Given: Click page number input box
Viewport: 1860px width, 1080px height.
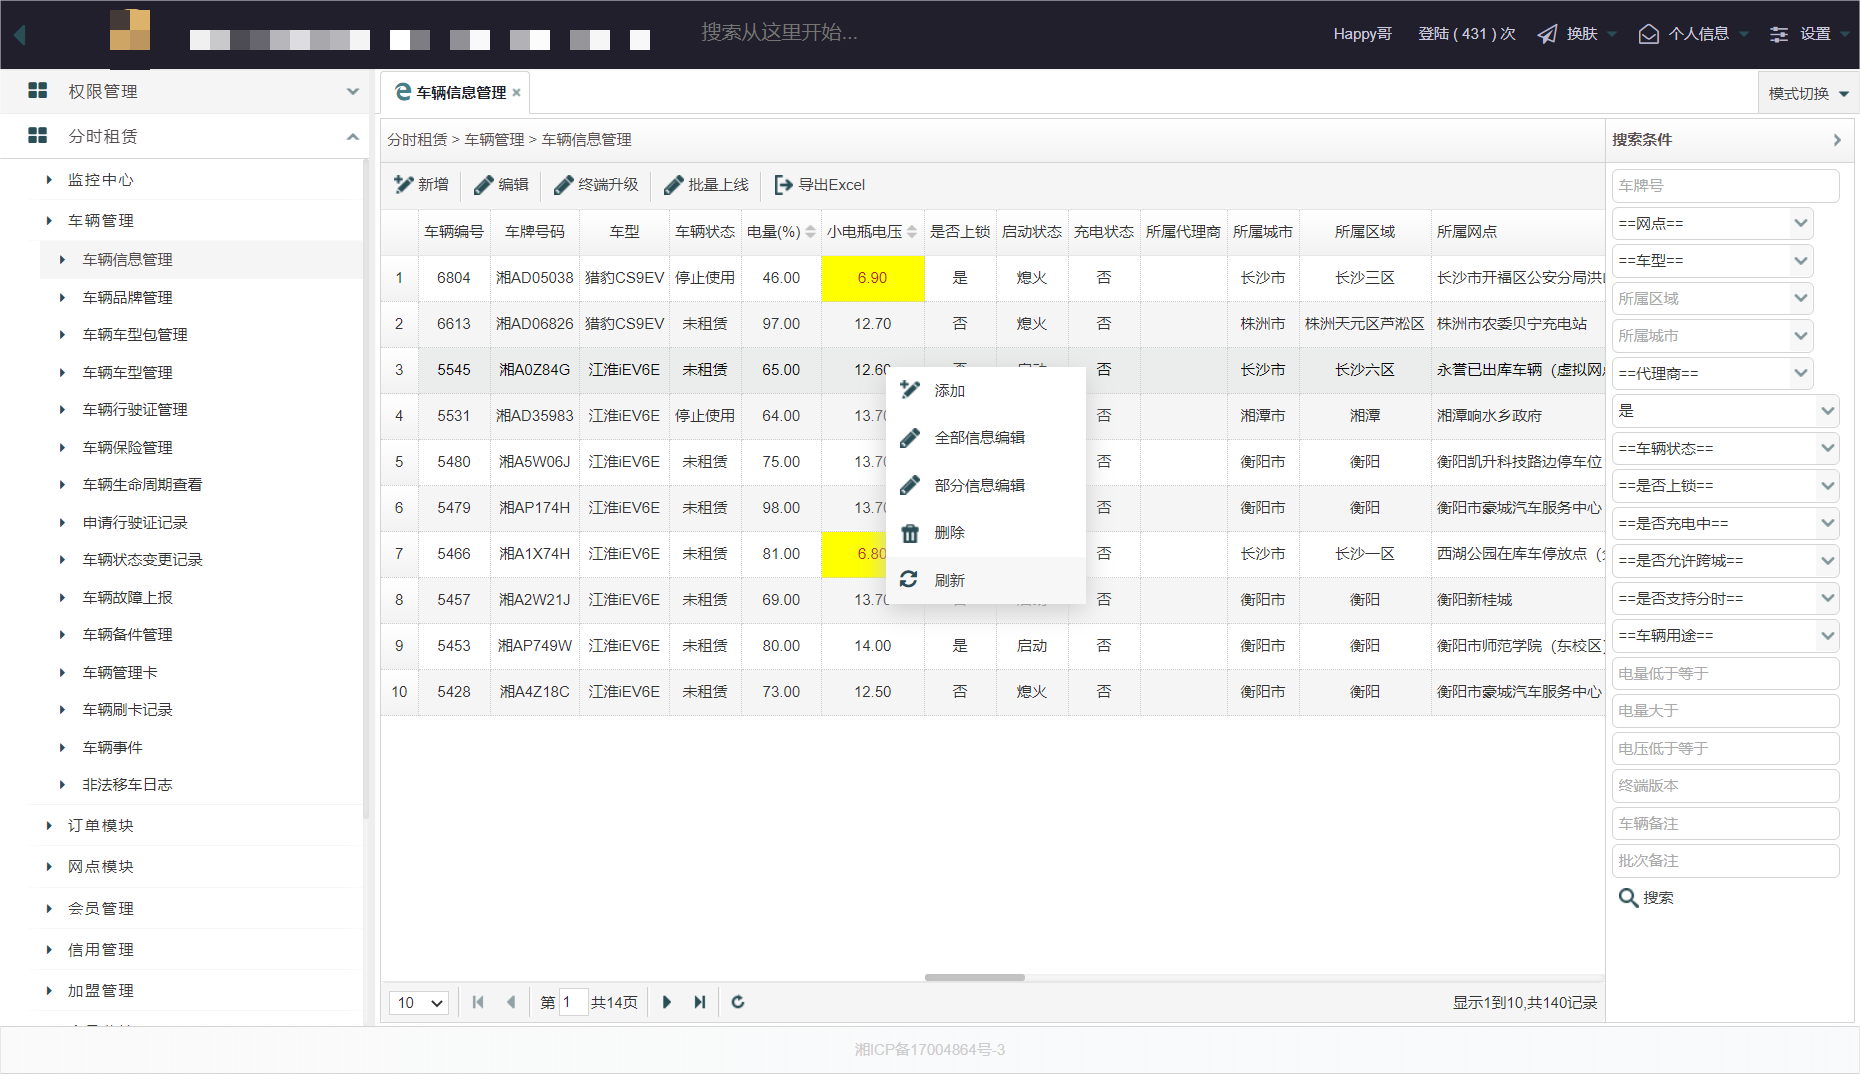Looking at the screenshot, I should click(573, 1002).
